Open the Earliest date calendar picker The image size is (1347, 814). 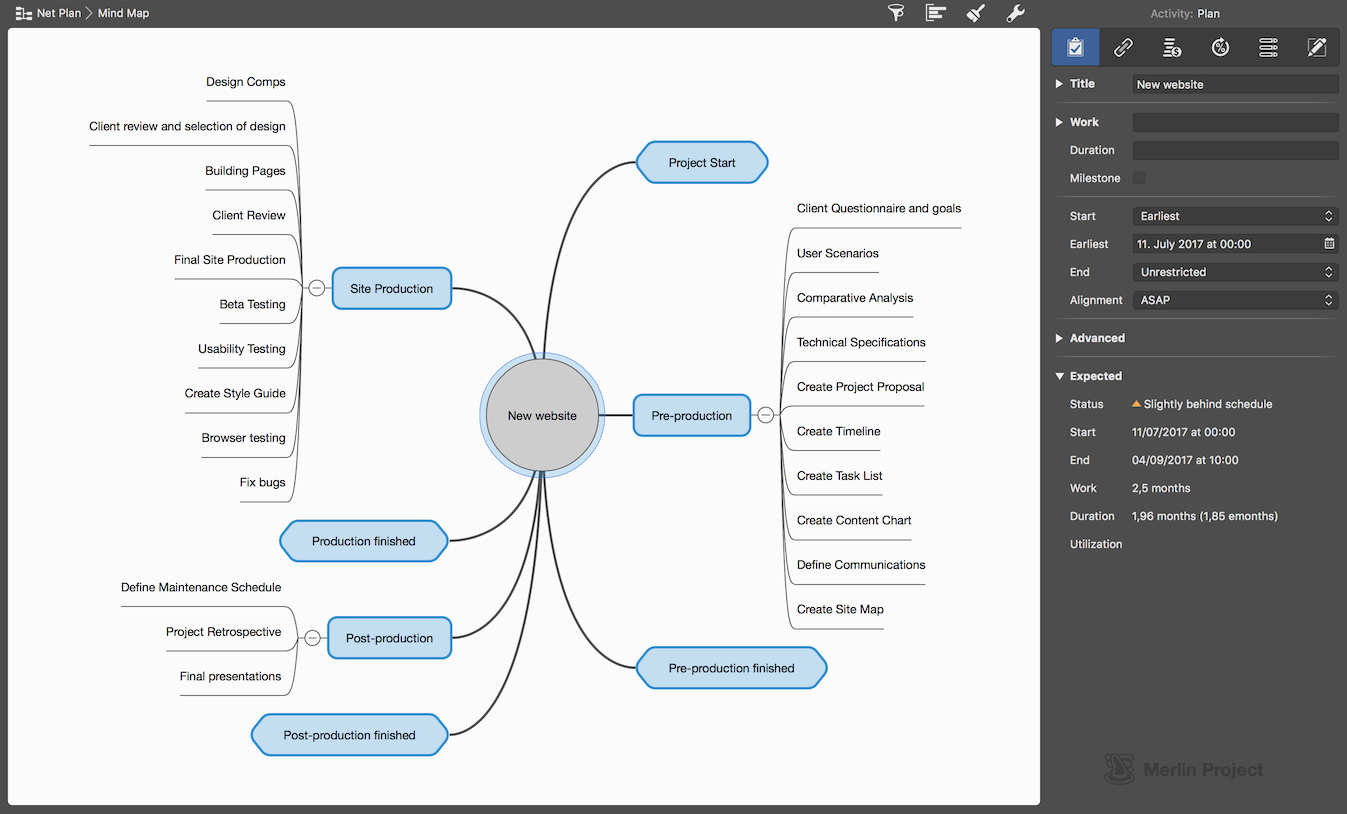click(x=1329, y=244)
